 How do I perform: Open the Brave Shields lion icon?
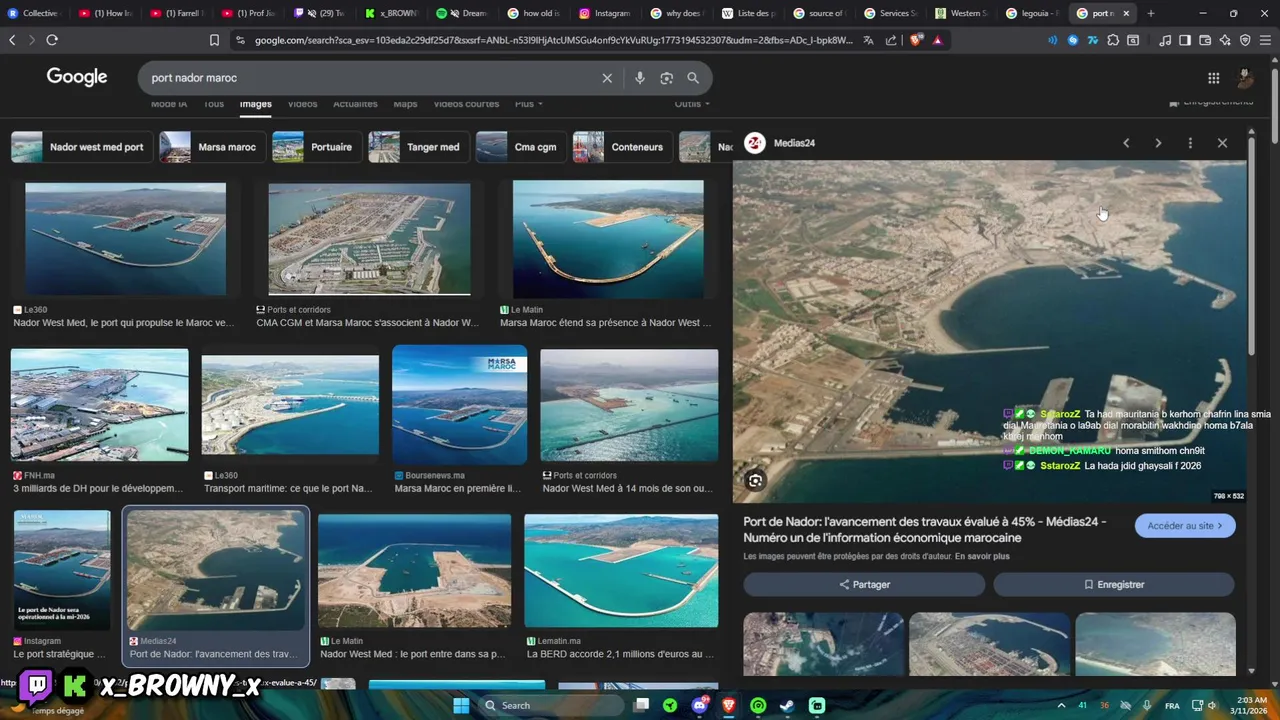click(x=917, y=40)
